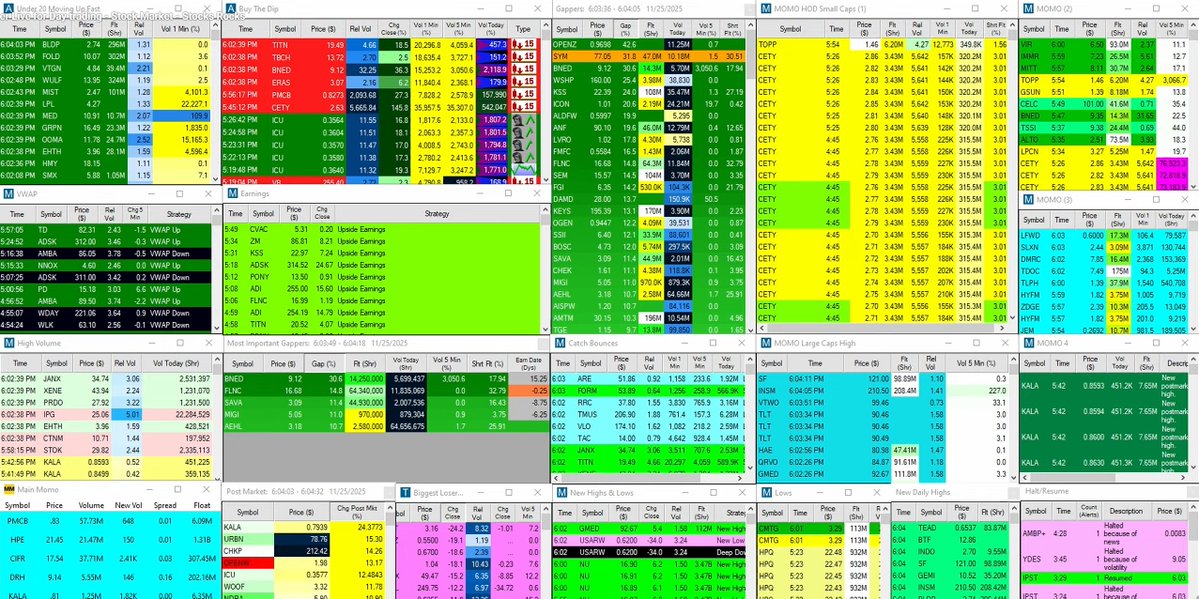This screenshot has width=1199, height=599.
Task: Maximize the VWAP window
Action: [180, 194]
